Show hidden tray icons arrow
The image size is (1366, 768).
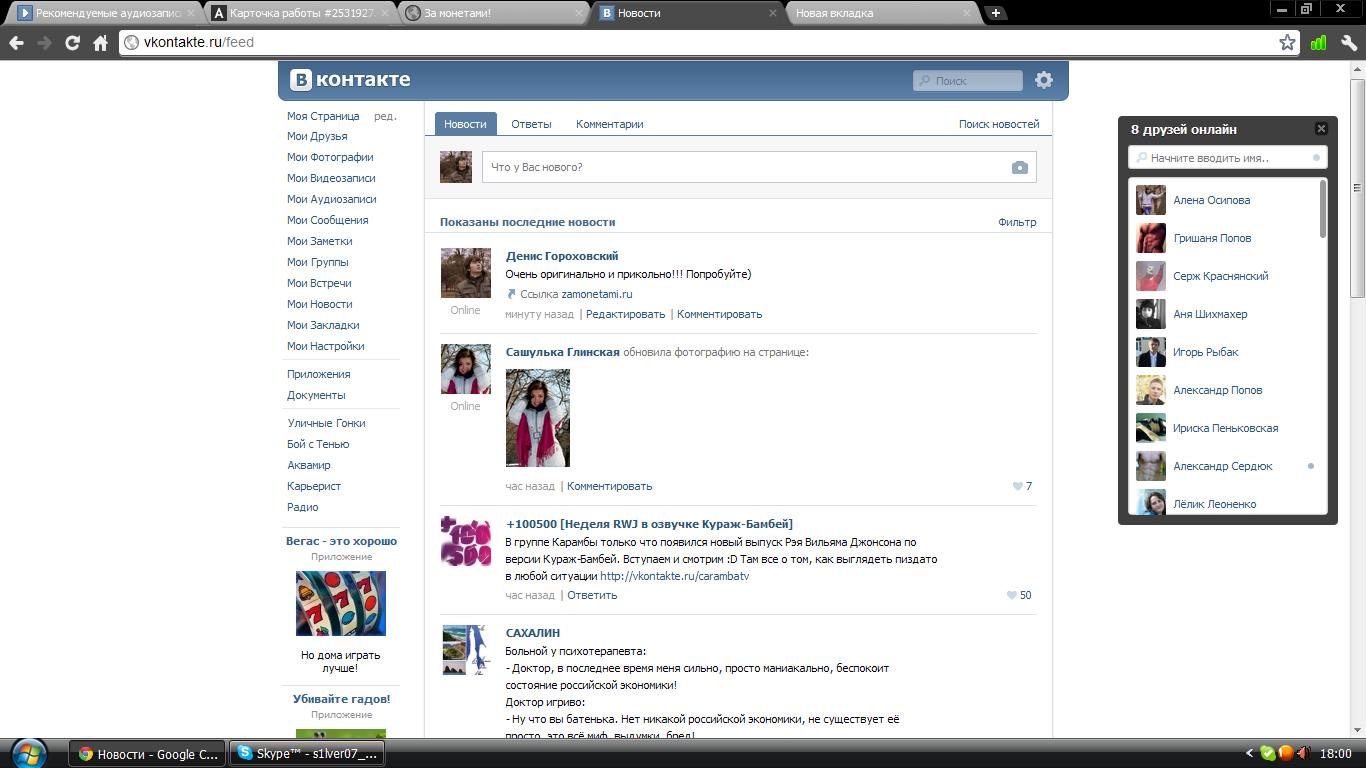click(1249, 754)
